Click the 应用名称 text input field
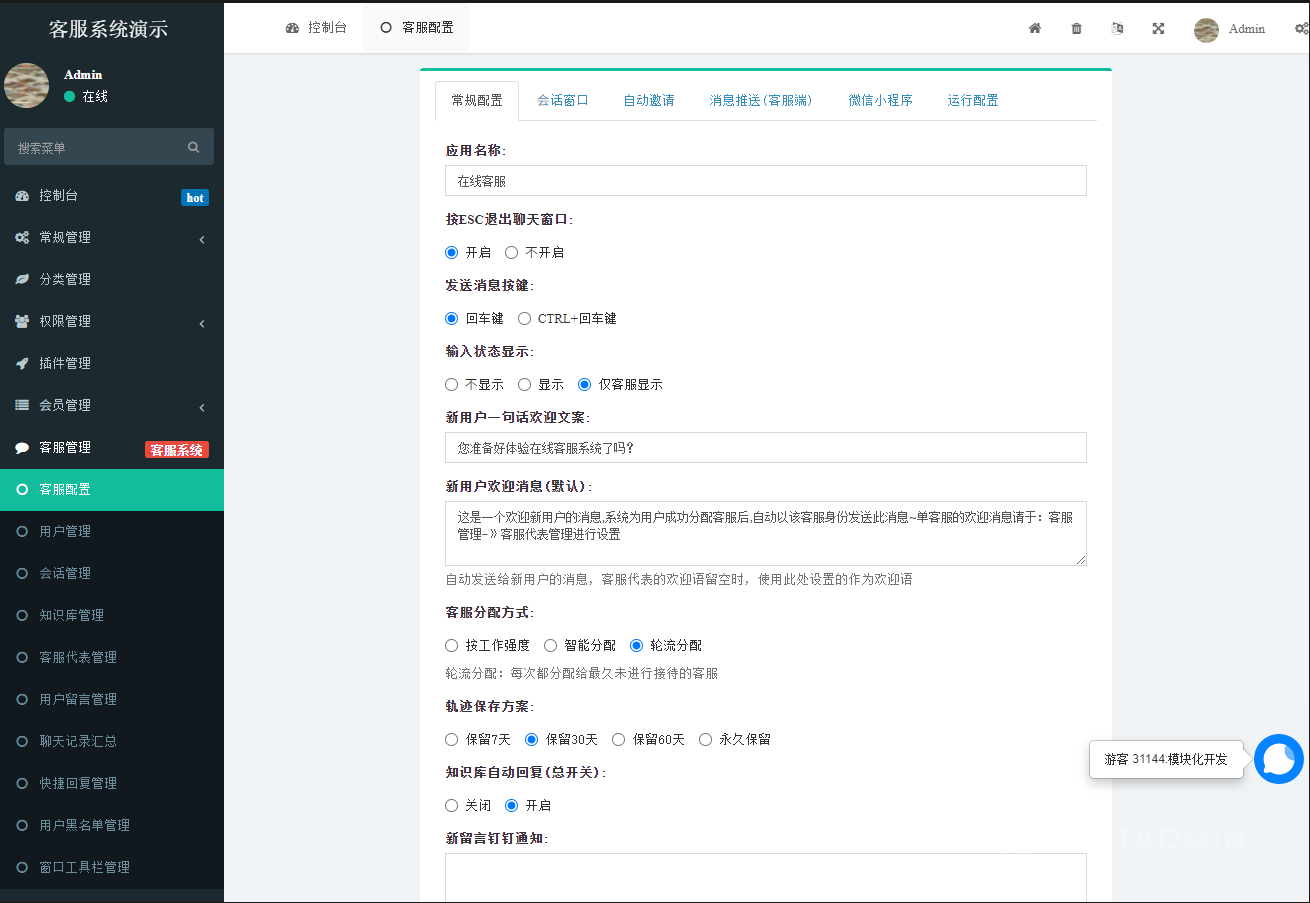The width and height of the screenshot is (1310, 903). (765, 180)
